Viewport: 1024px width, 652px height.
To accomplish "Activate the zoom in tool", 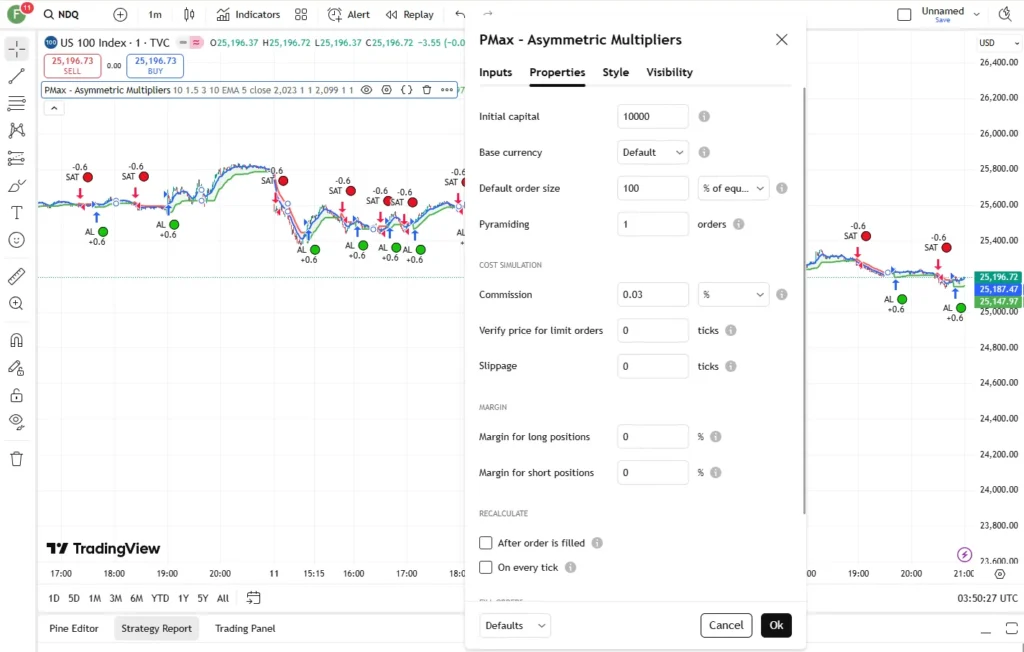I will tap(17, 304).
